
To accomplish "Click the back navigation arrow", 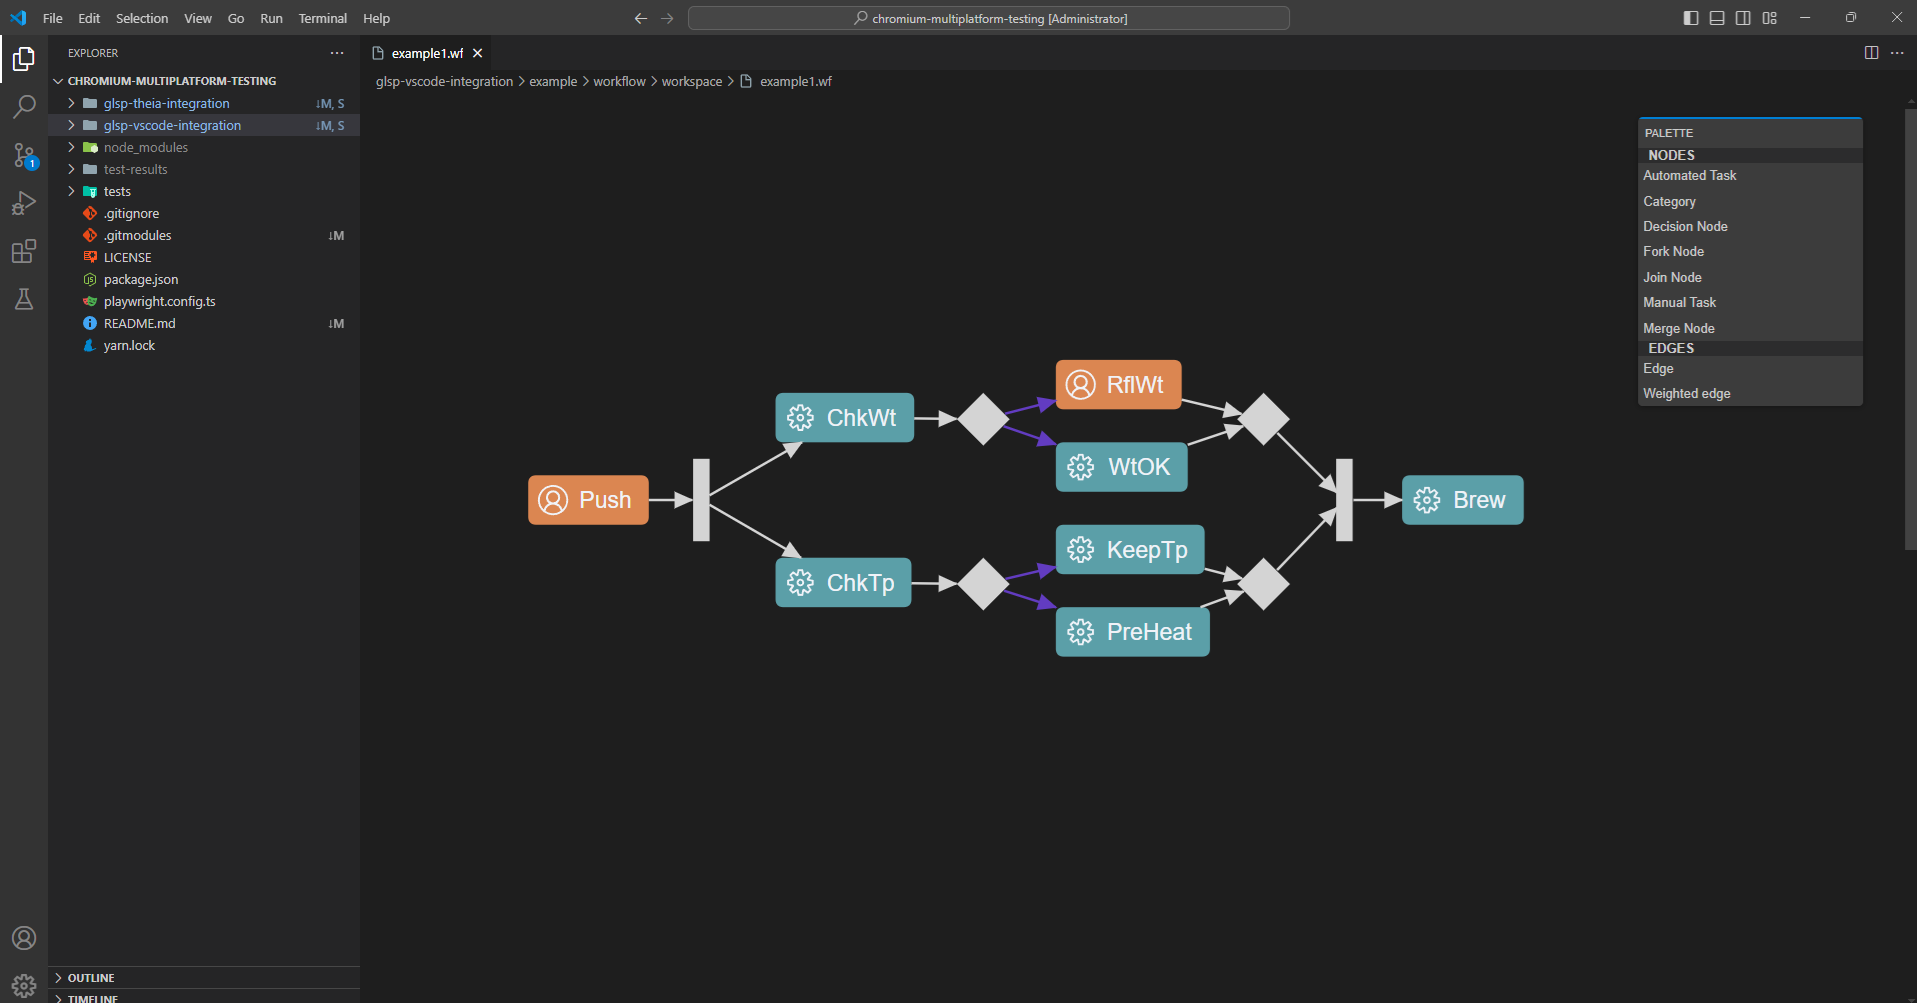I will 640,18.
